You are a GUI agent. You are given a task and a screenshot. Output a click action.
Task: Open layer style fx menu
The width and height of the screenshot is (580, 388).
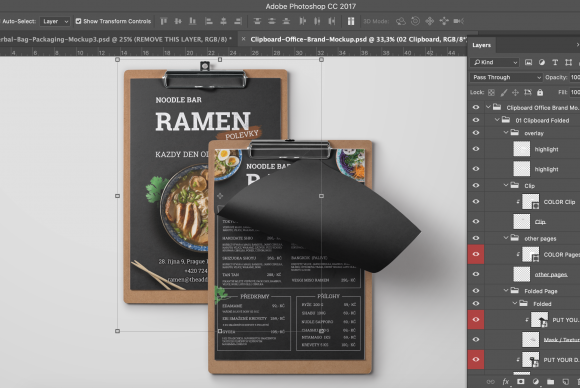(x=506, y=382)
